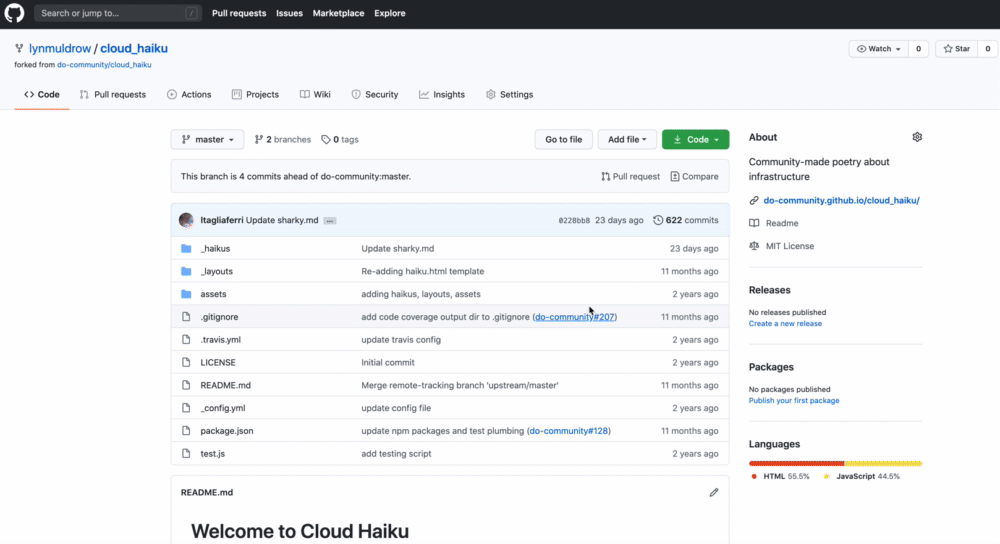Open the About section settings gear
Image resolution: width=1000 pixels, height=544 pixels.
tap(917, 137)
